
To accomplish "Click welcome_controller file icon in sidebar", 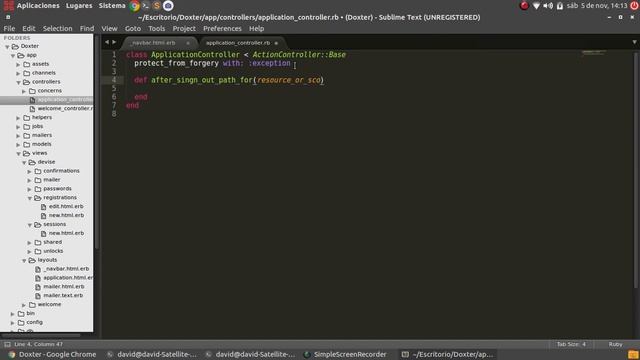I will click(x=32, y=109).
